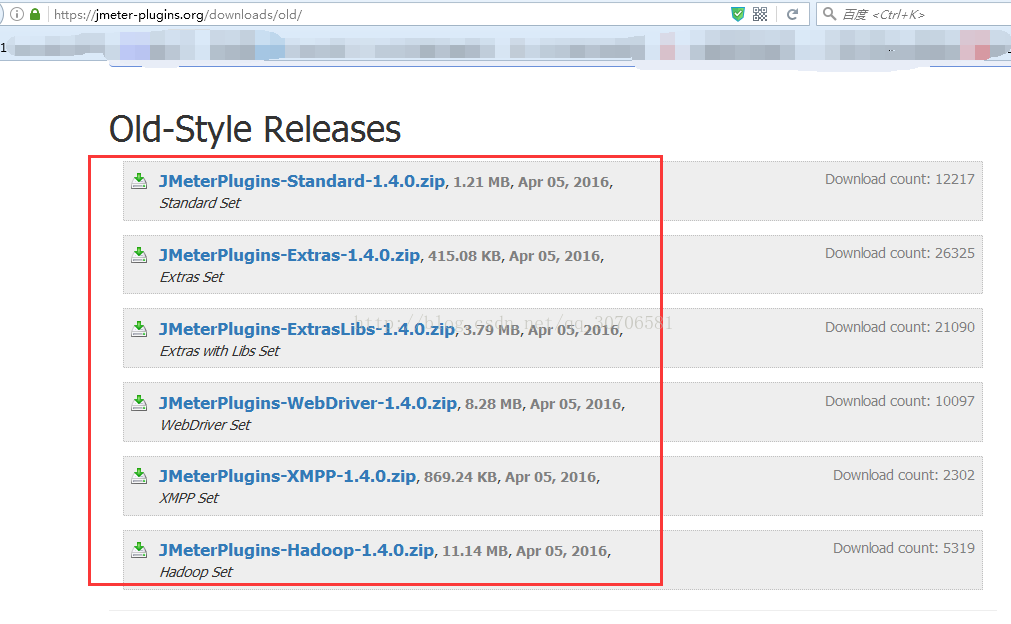Click the download icon beside JMeterPlugins-XMPP-1.4.0.zip
The width and height of the screenshot is (1011, 624).
click(x=139, y=476)
